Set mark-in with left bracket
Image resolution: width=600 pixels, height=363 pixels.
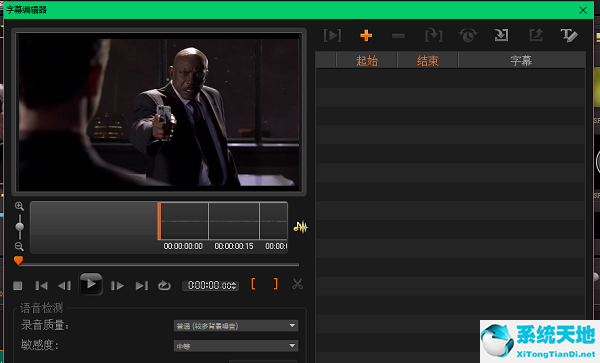253,284
